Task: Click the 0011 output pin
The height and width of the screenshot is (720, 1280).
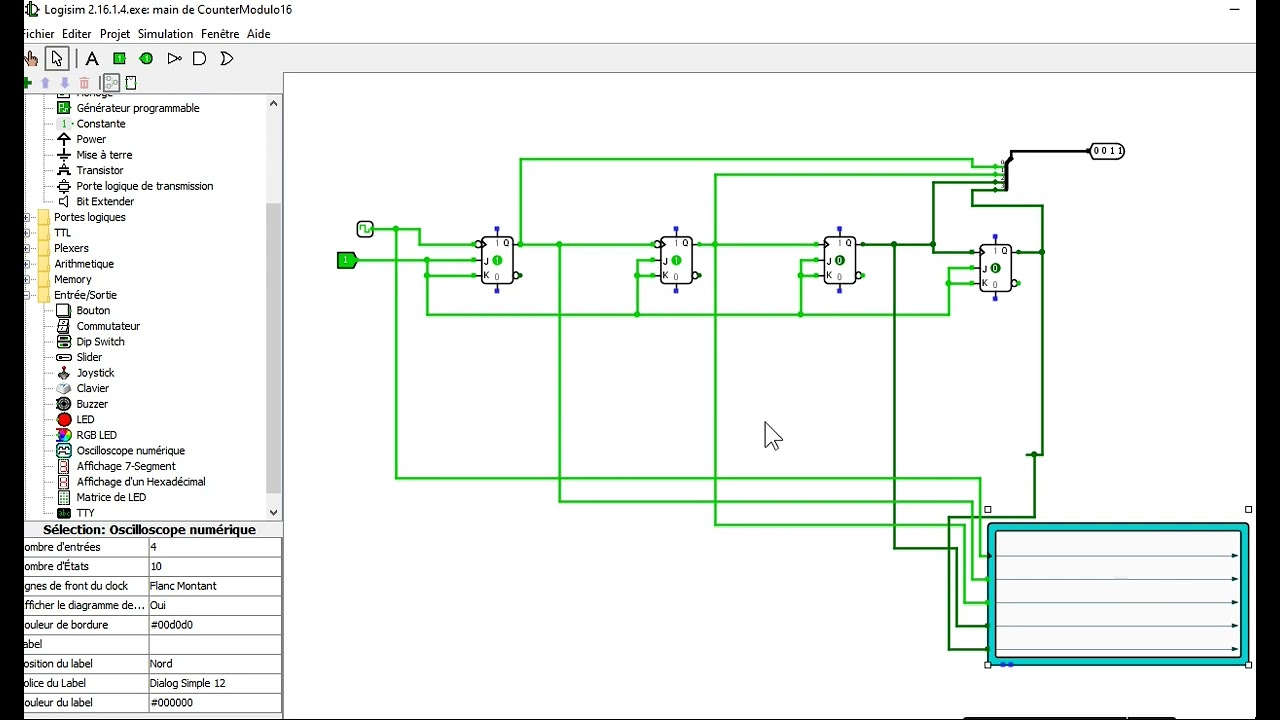Action: click(1107, 151)
